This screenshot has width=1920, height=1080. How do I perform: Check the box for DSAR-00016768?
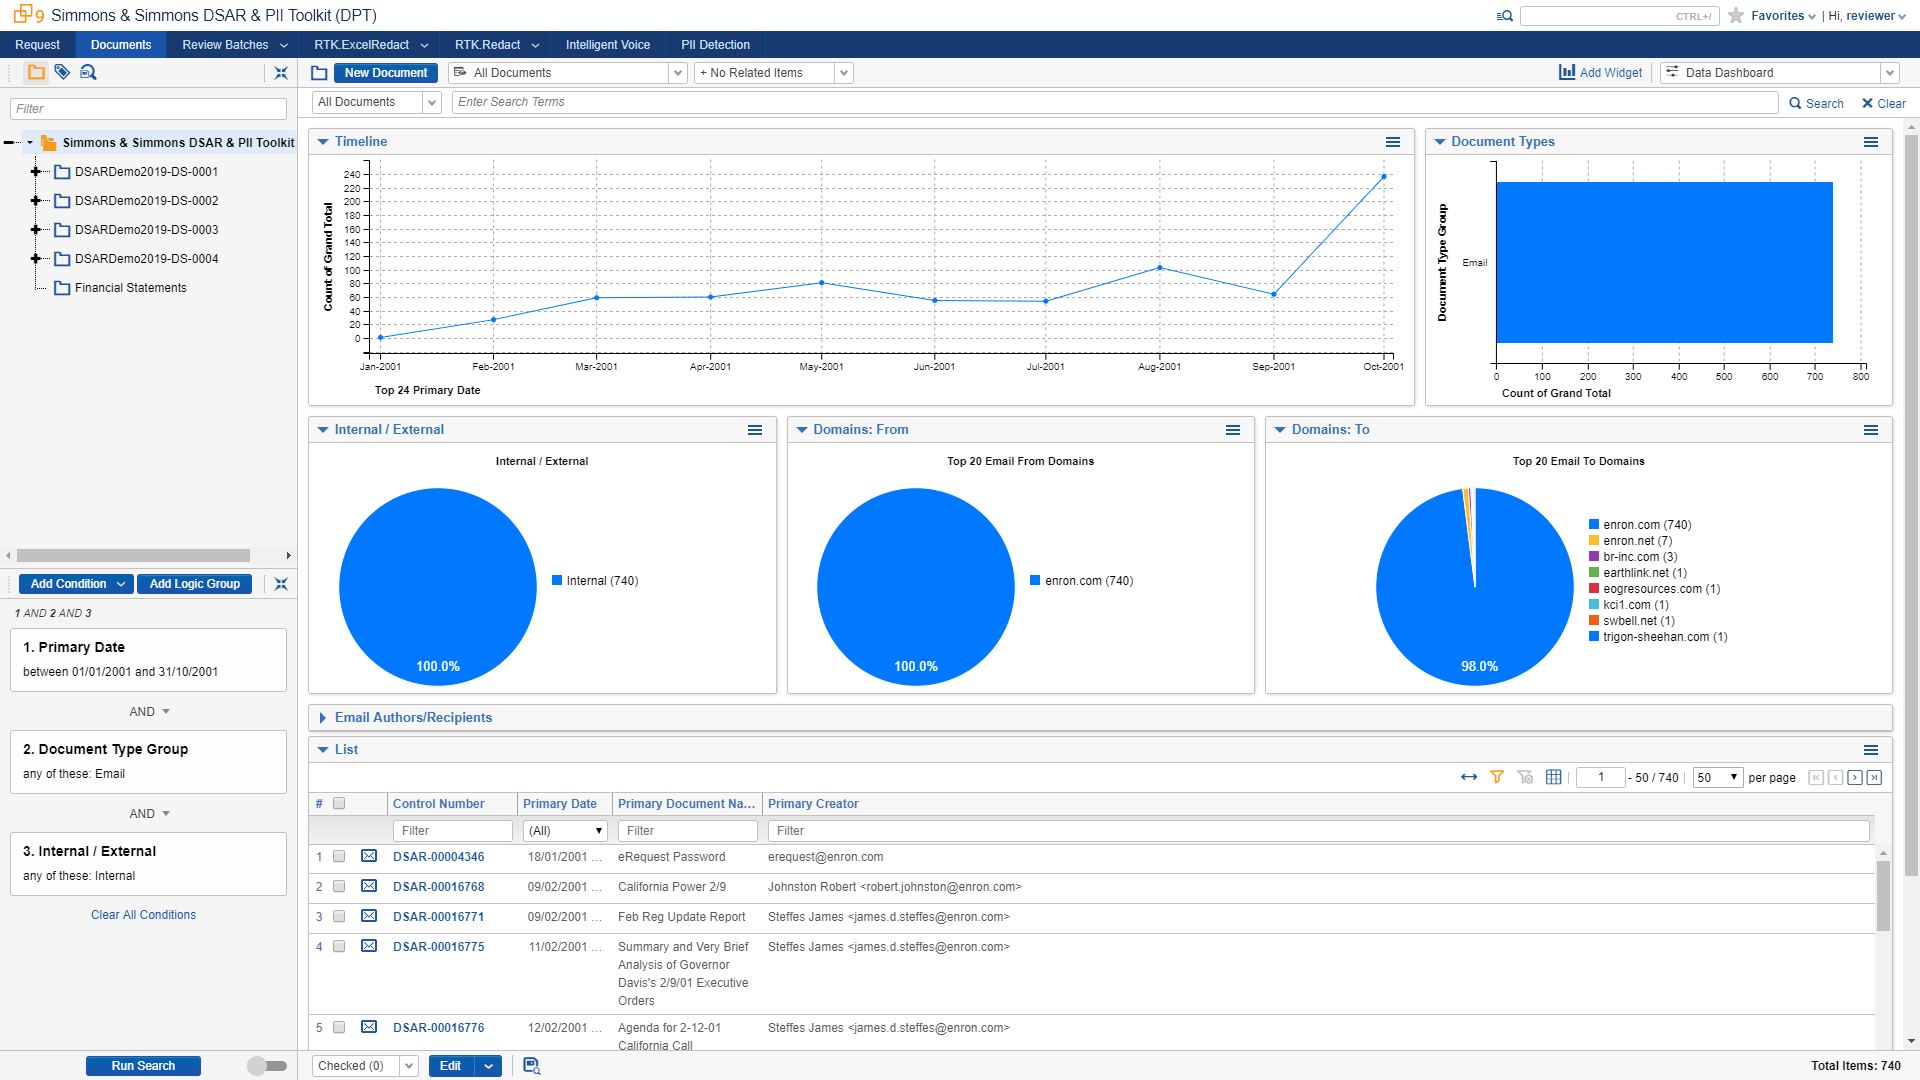pos(339,886)
